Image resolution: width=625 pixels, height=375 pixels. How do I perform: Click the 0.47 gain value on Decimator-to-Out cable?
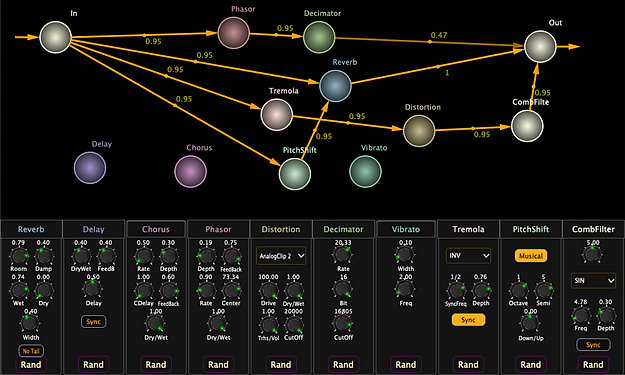438,35
